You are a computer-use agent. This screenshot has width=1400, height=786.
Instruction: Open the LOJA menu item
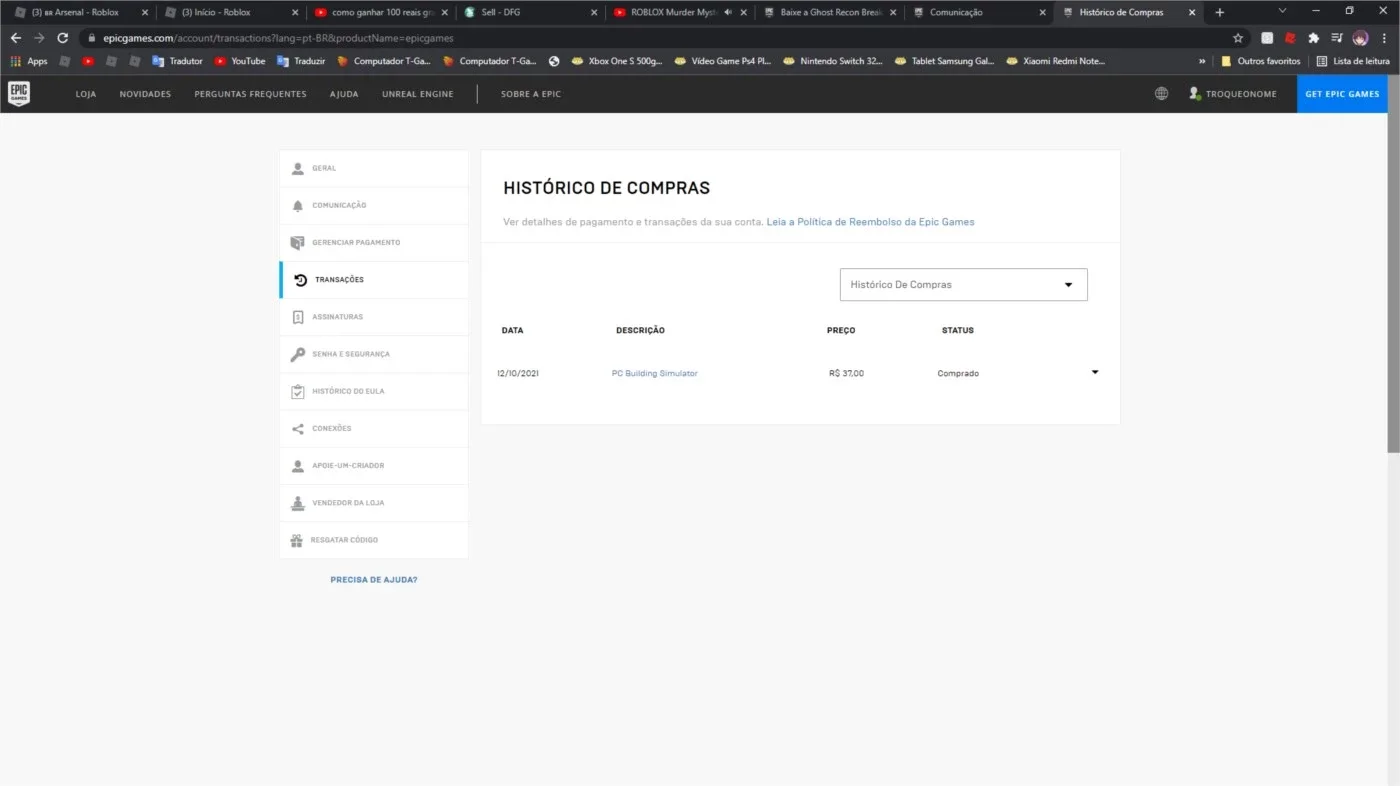click(86, 94)
